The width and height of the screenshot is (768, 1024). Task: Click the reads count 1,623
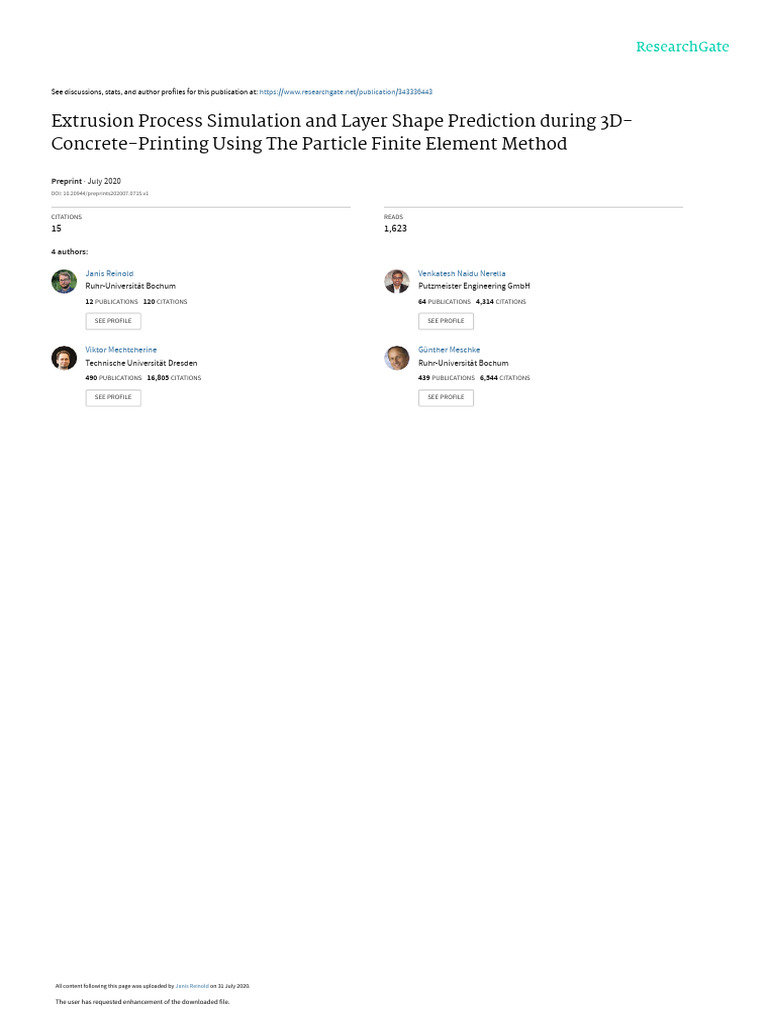click(395, 229)
